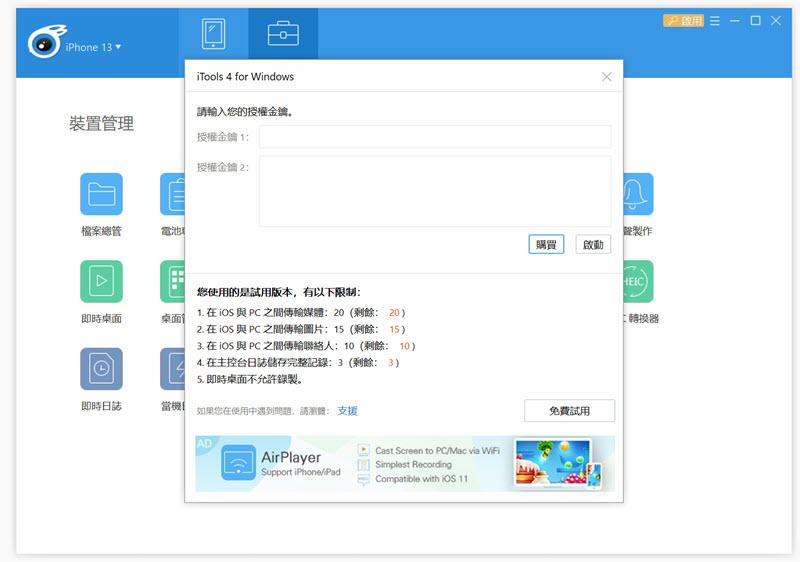
Task: Click the AirPlayer wifi screen icon
Action: coord(238,463)
